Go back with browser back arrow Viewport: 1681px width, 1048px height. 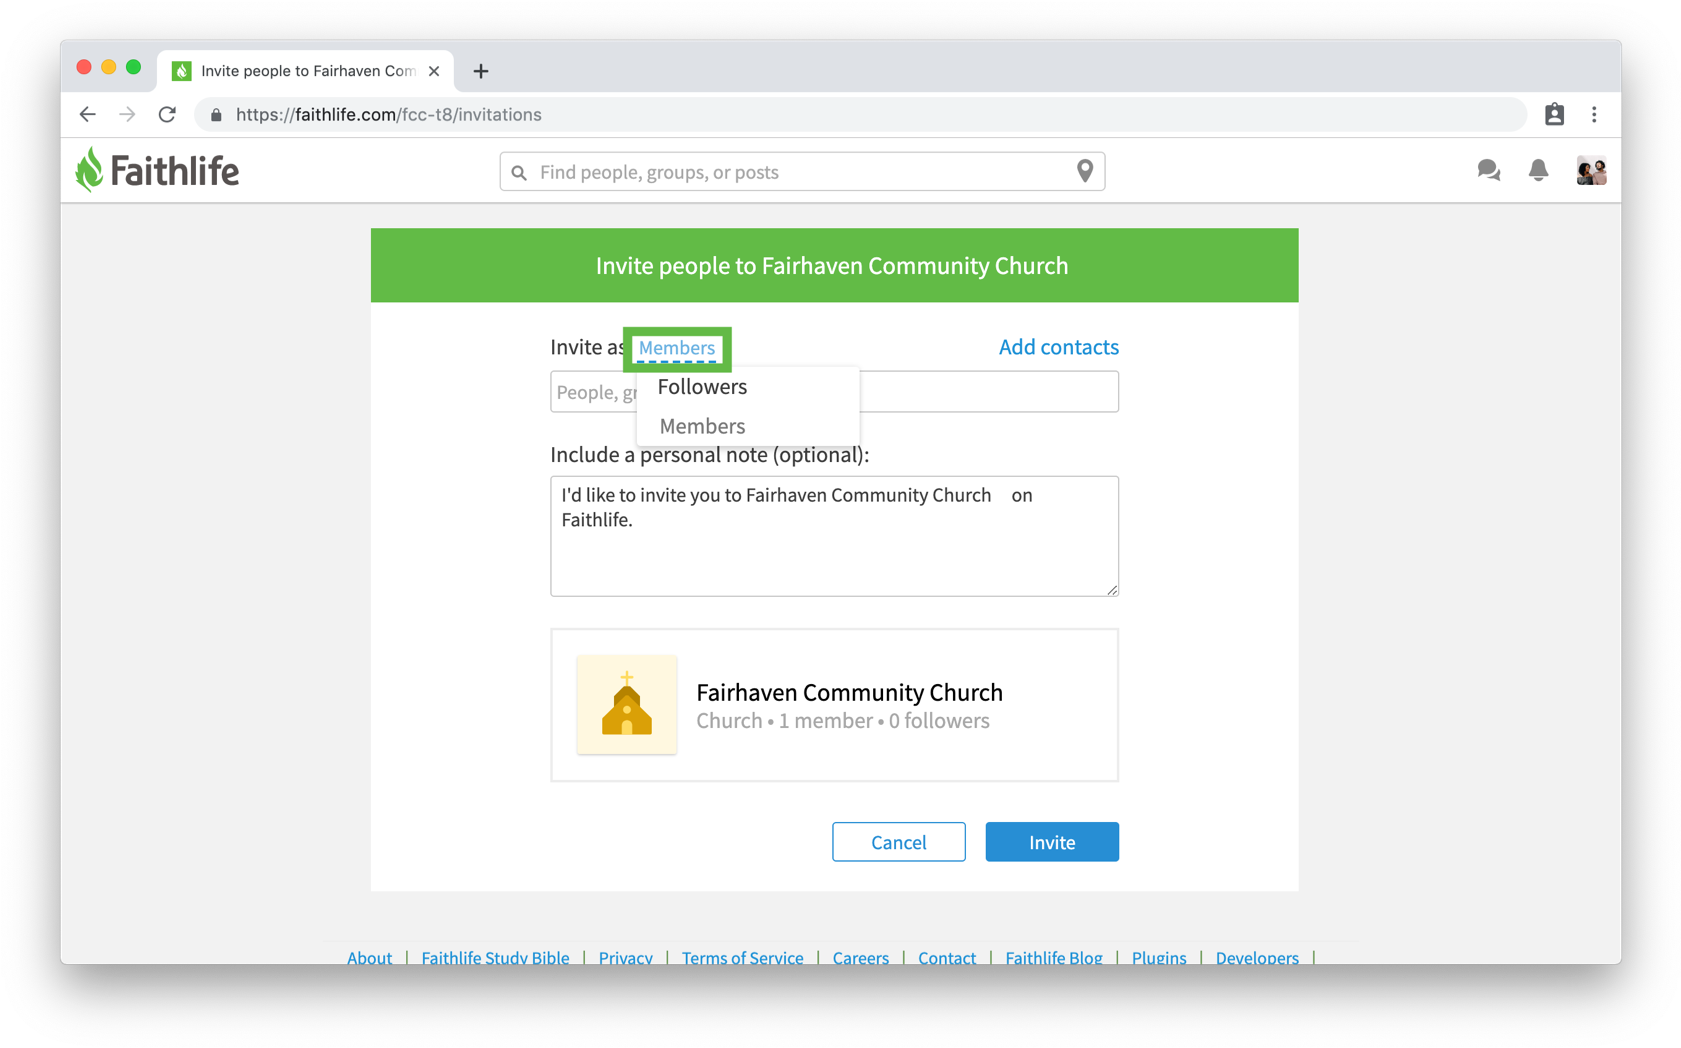pos(88,115)
